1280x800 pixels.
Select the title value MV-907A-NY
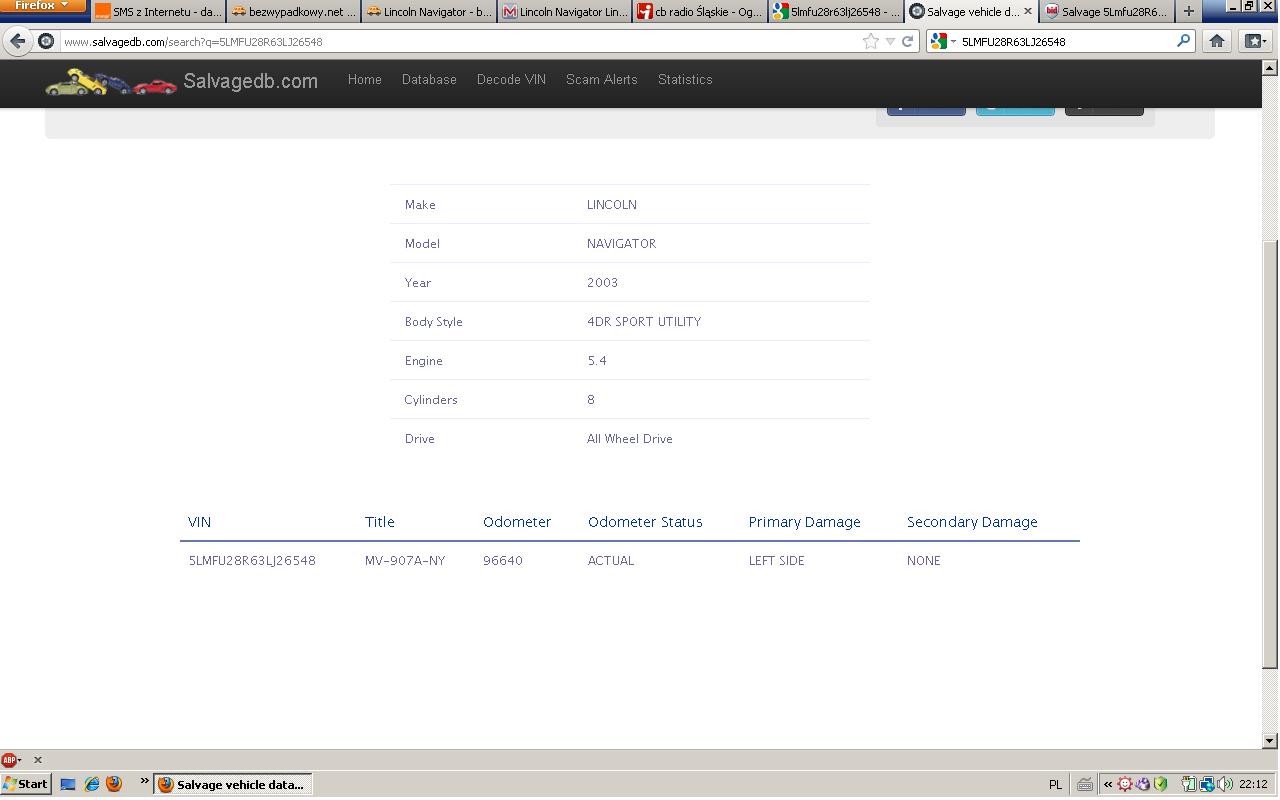405,561
